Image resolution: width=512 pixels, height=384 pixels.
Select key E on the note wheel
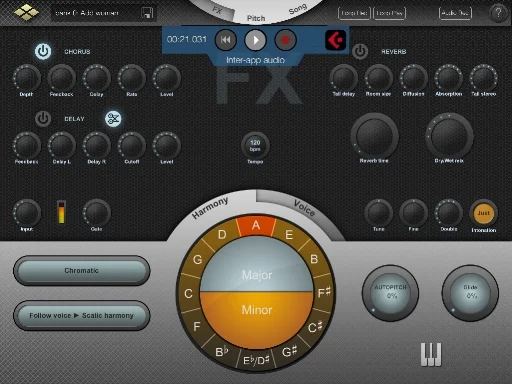point(289,235)
